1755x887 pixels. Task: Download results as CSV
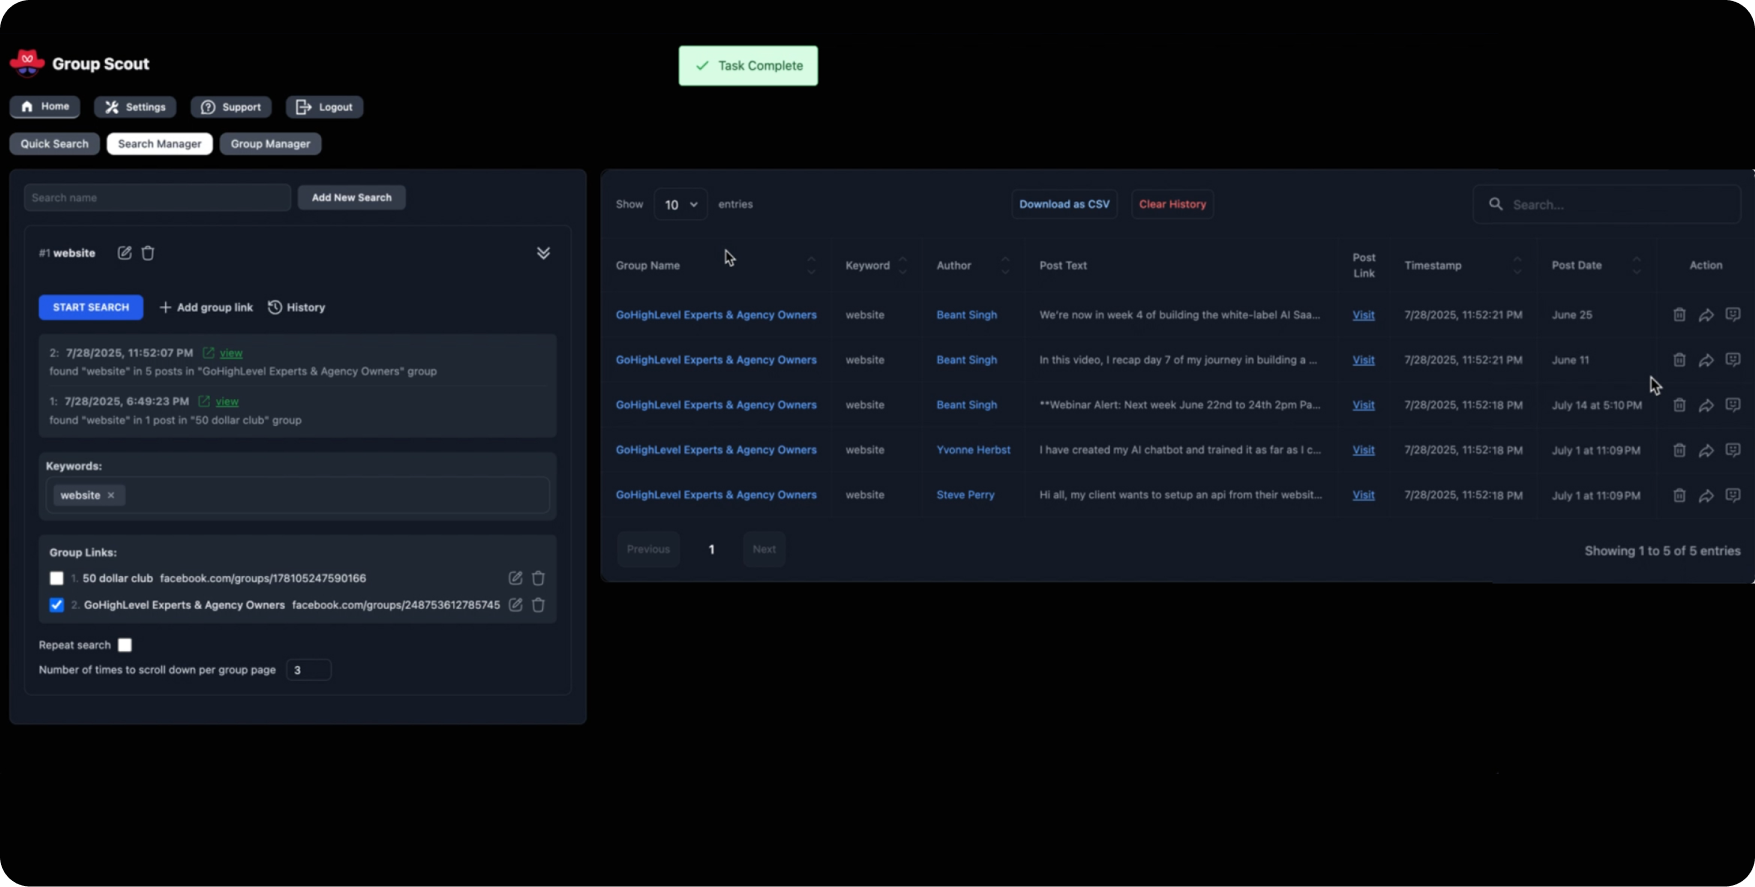[1064, 204]
